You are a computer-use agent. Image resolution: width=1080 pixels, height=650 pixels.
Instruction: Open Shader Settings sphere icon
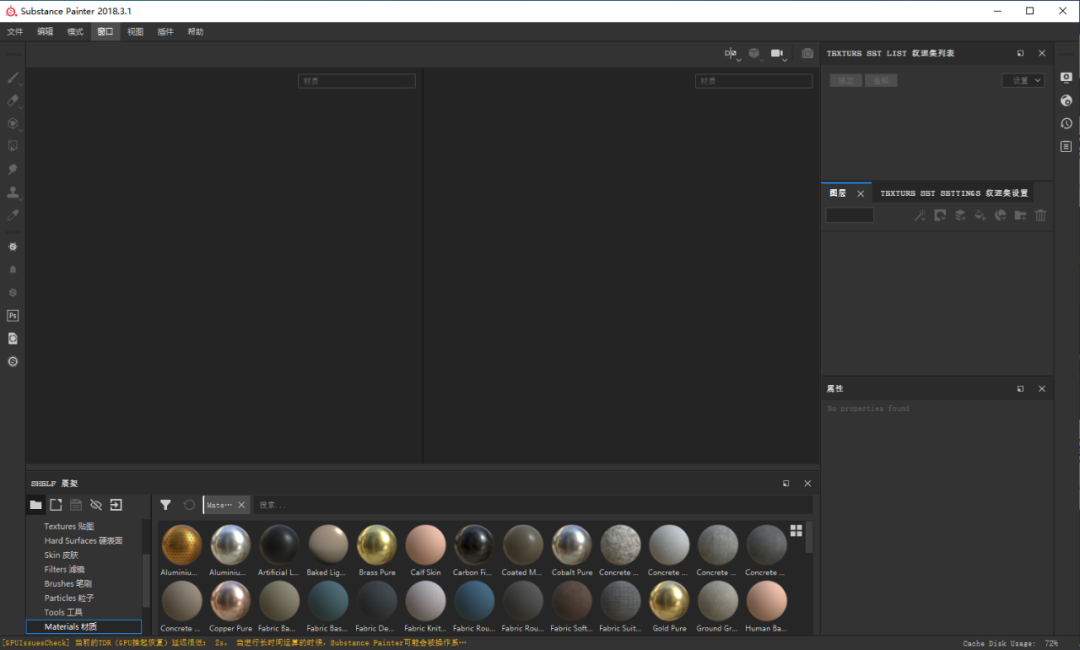pos(1066,101)
